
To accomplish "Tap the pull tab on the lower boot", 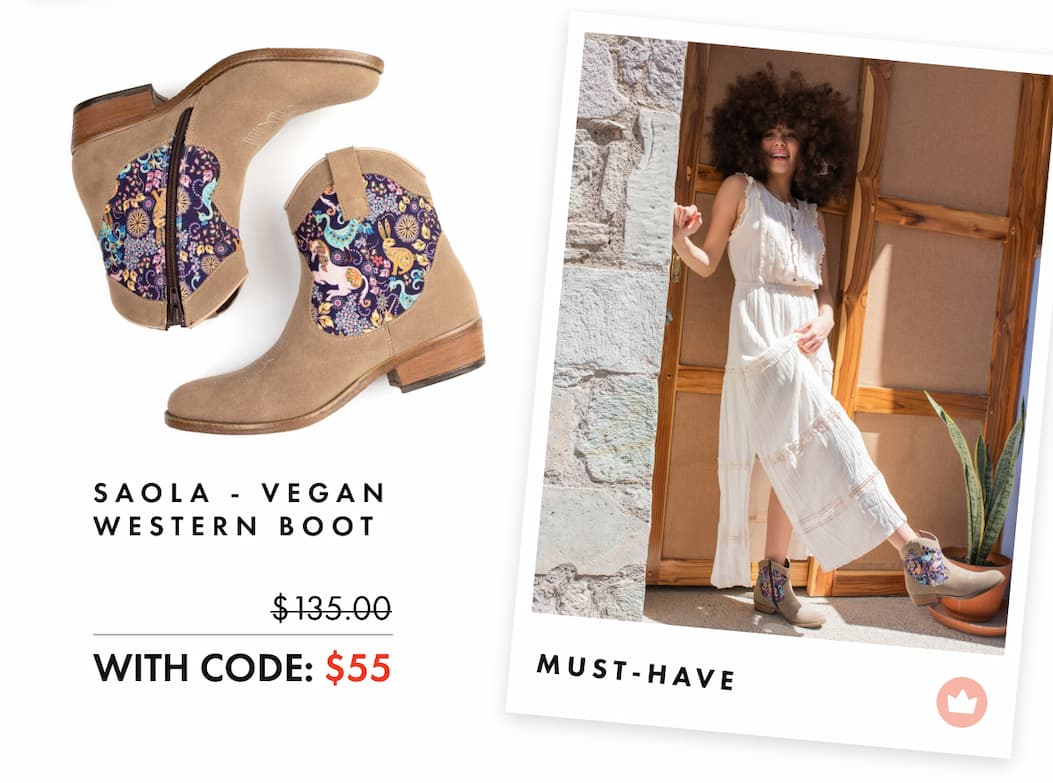I will point(346,177).
